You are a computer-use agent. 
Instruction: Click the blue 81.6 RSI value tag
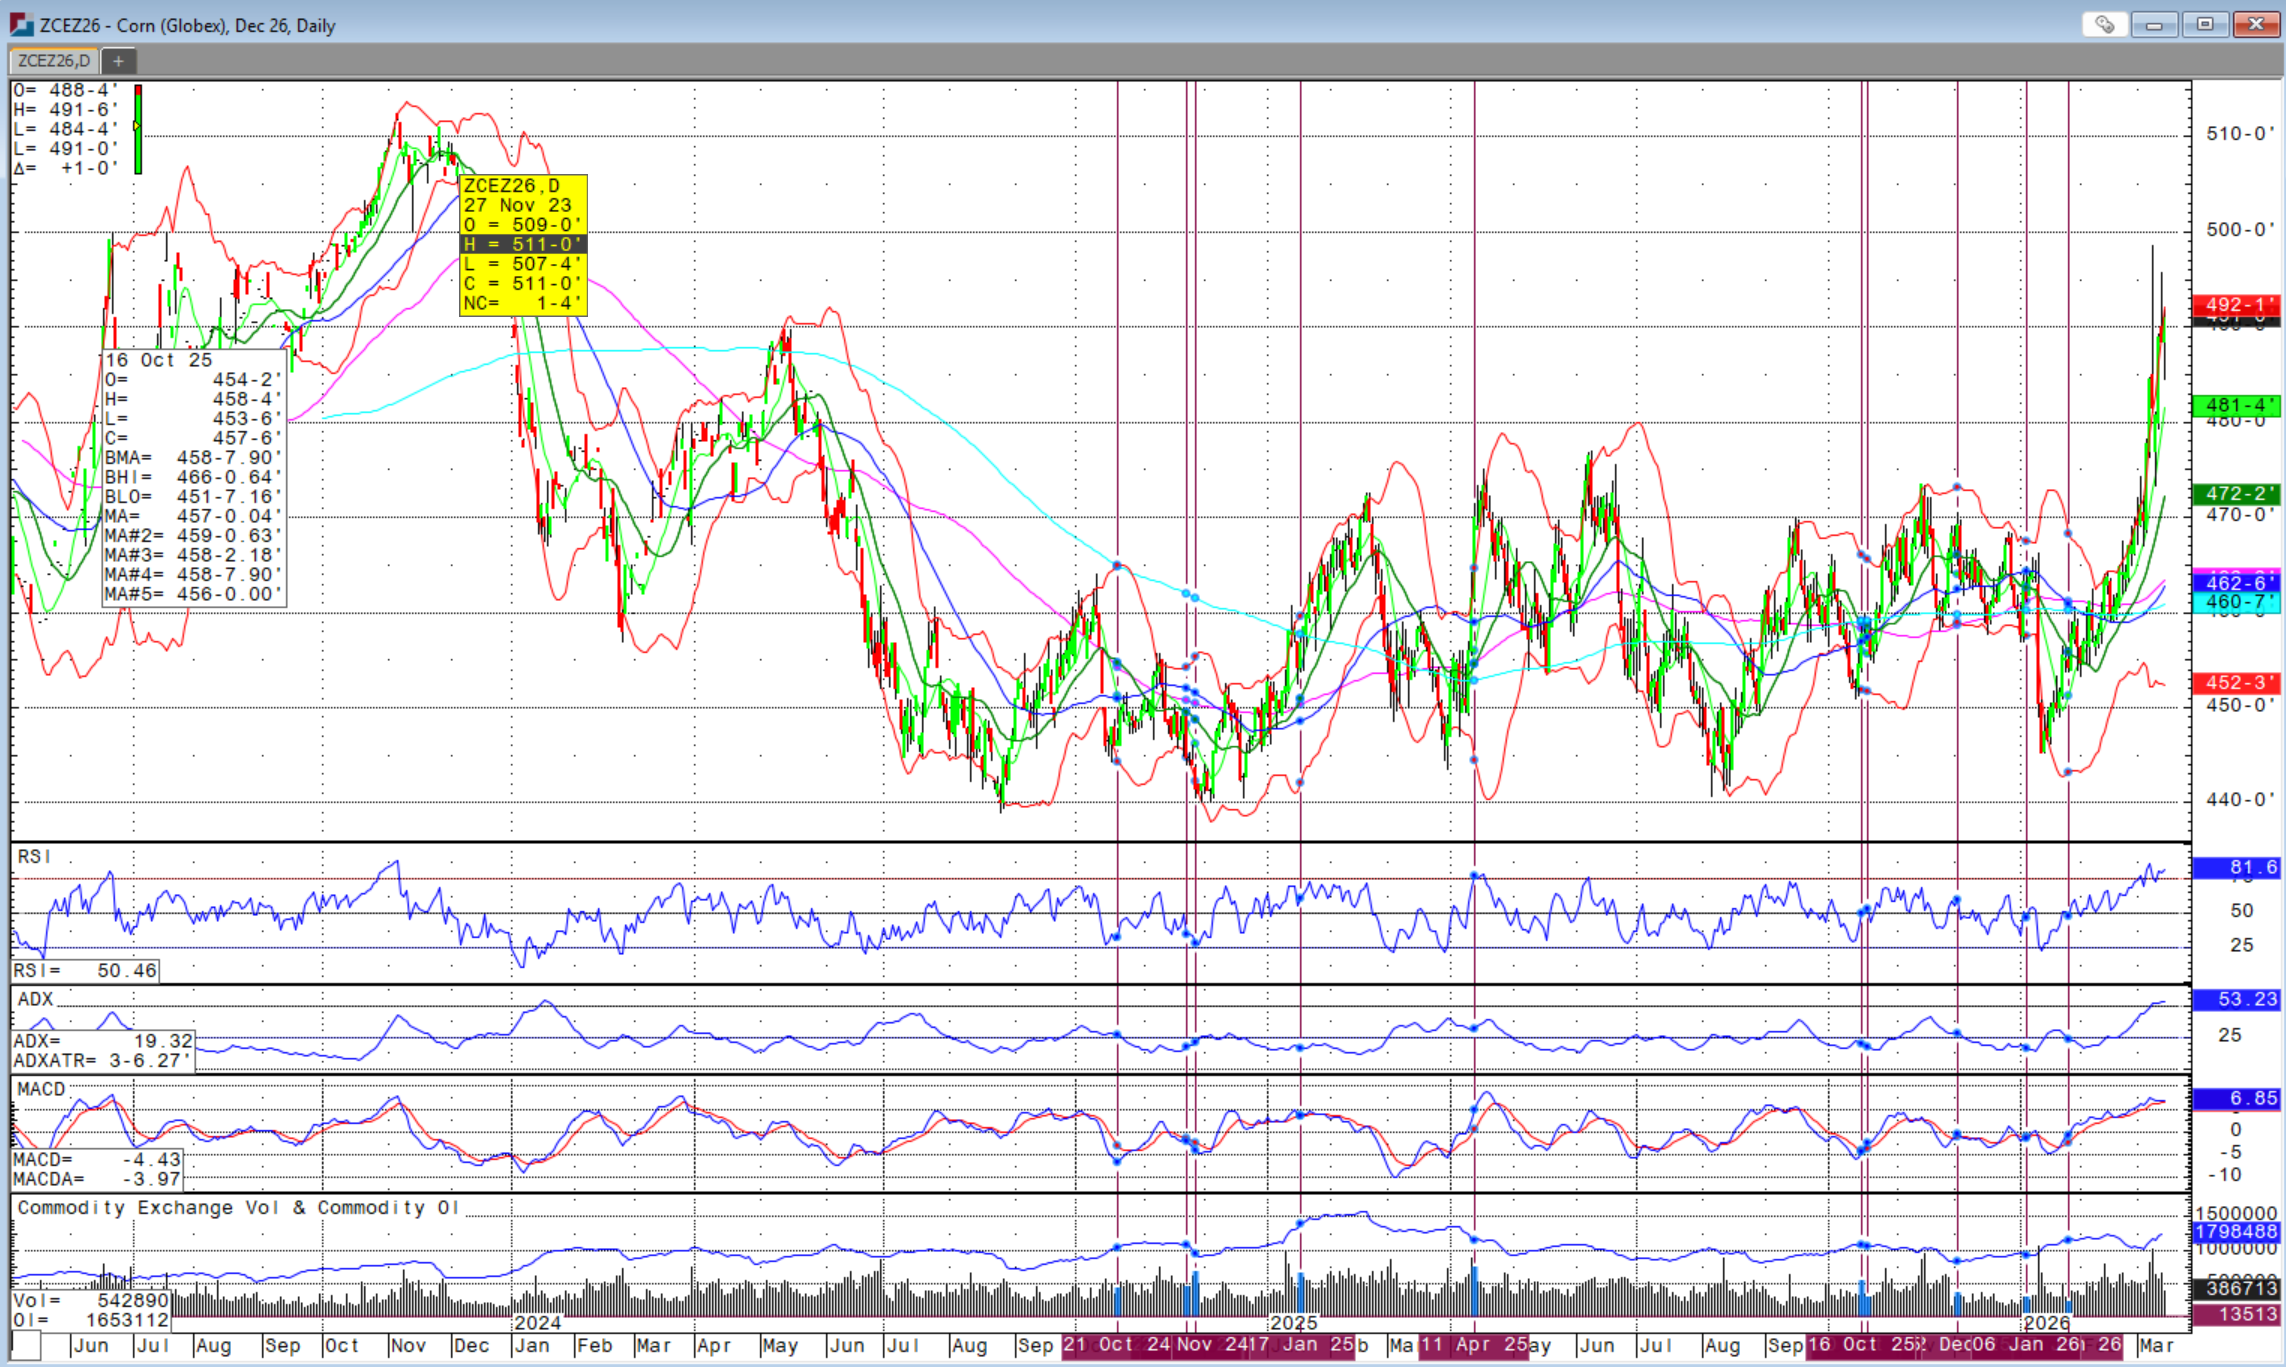click(x=2235, y=867)
